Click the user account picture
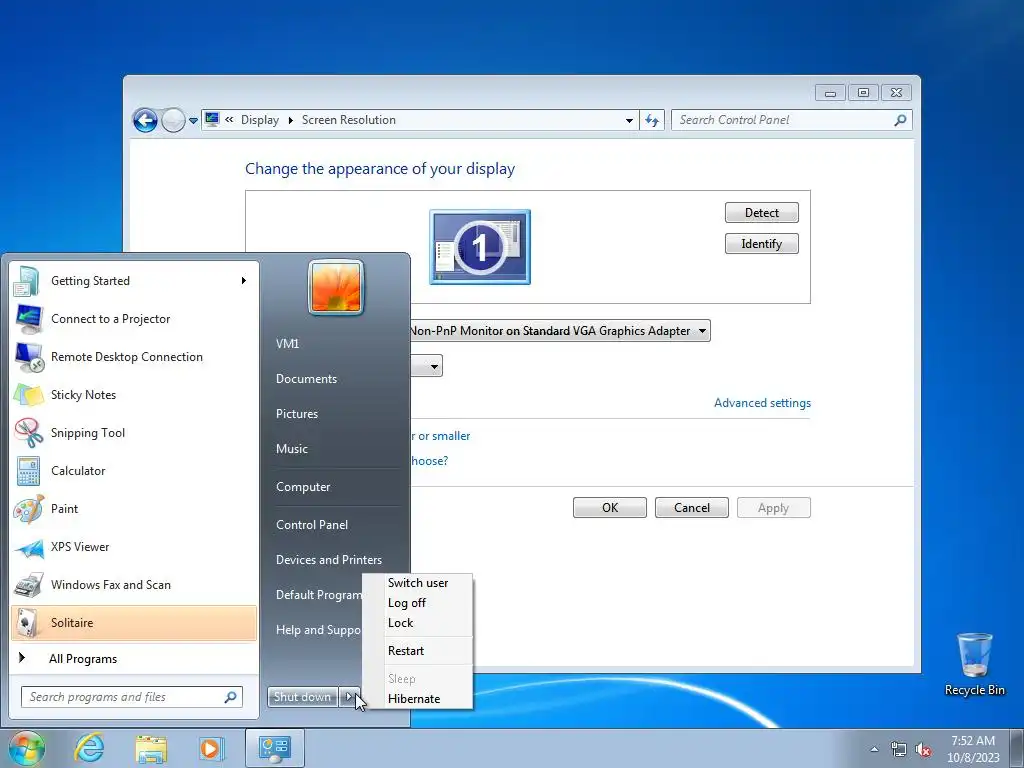This screenshot has width=1024, height=768. click(336, 287)
